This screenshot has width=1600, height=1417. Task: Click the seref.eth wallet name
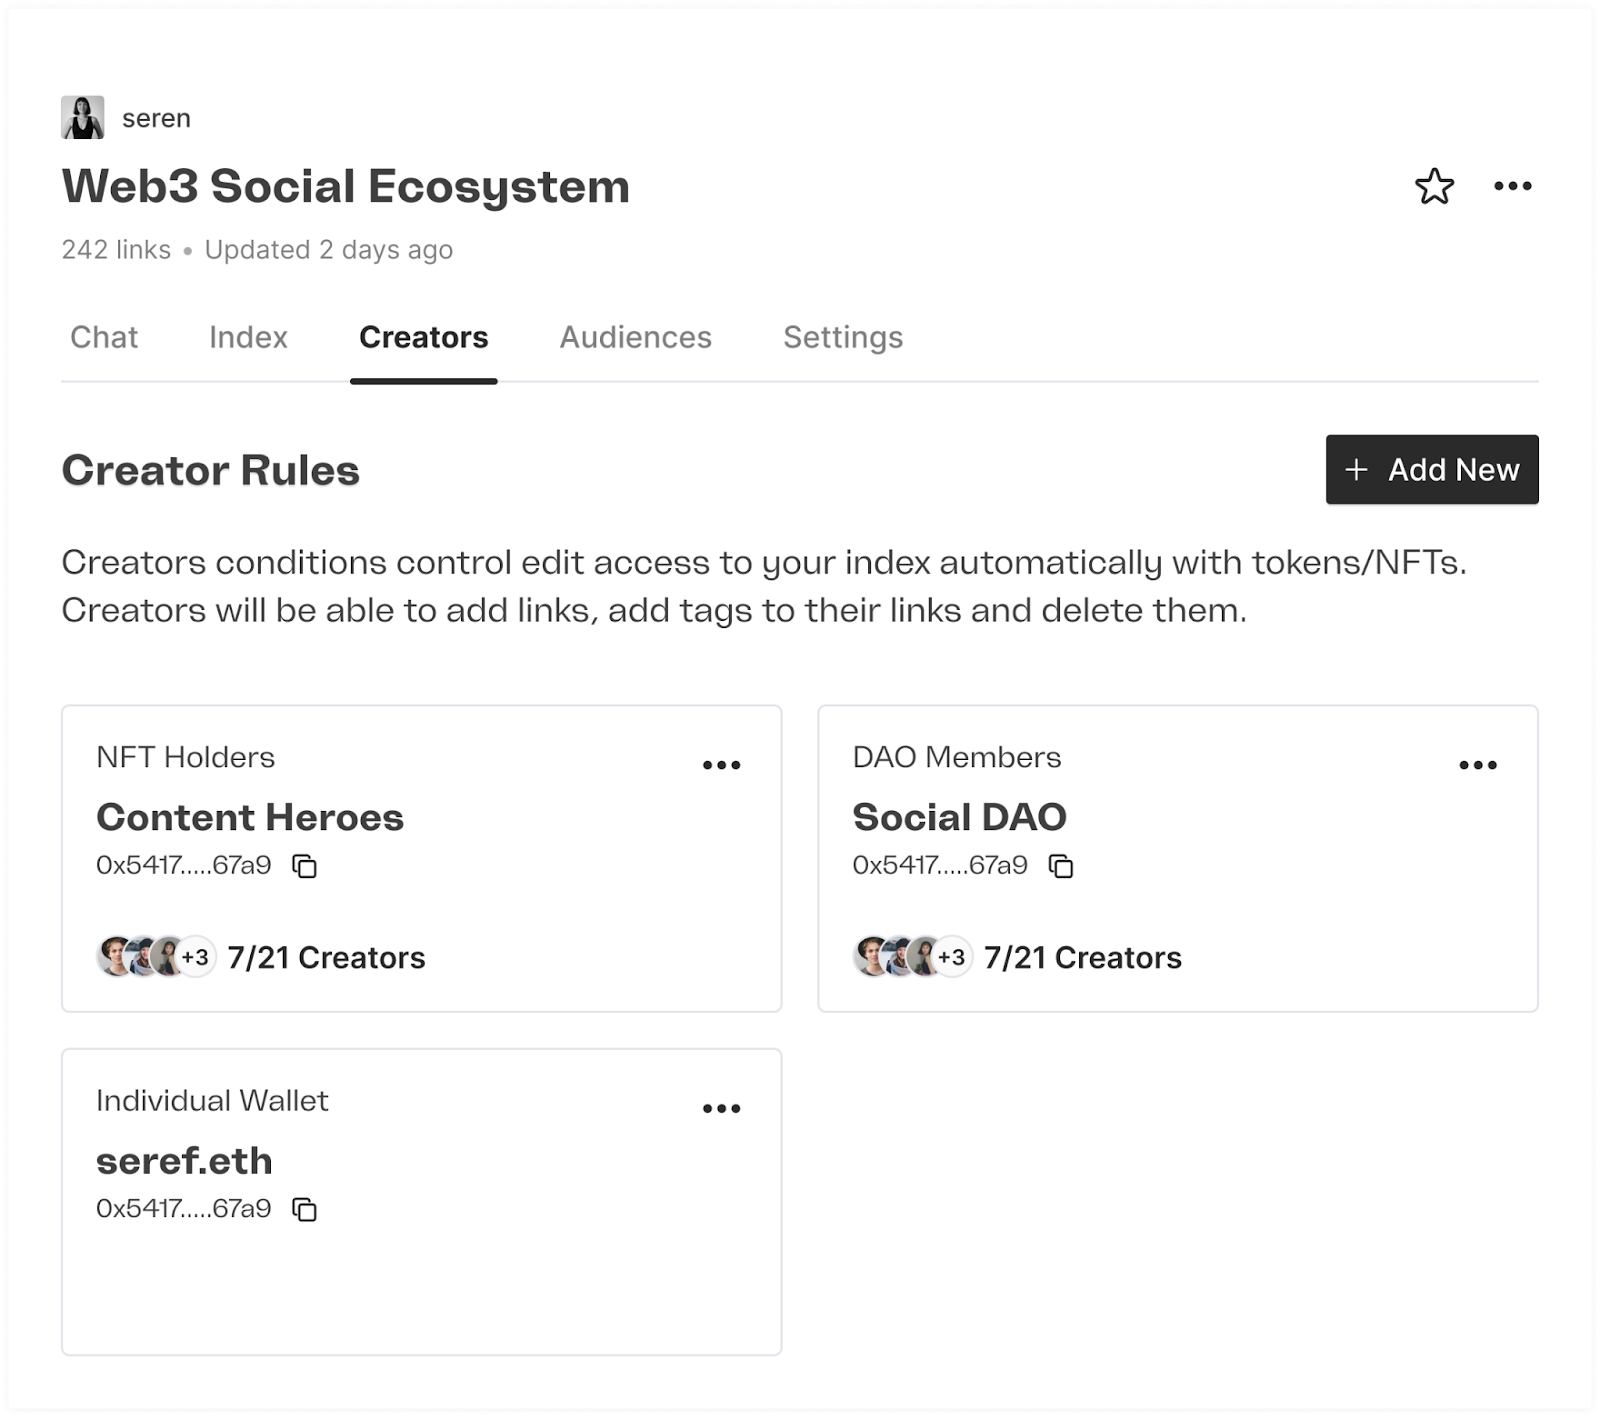[x=184, y=1161]
